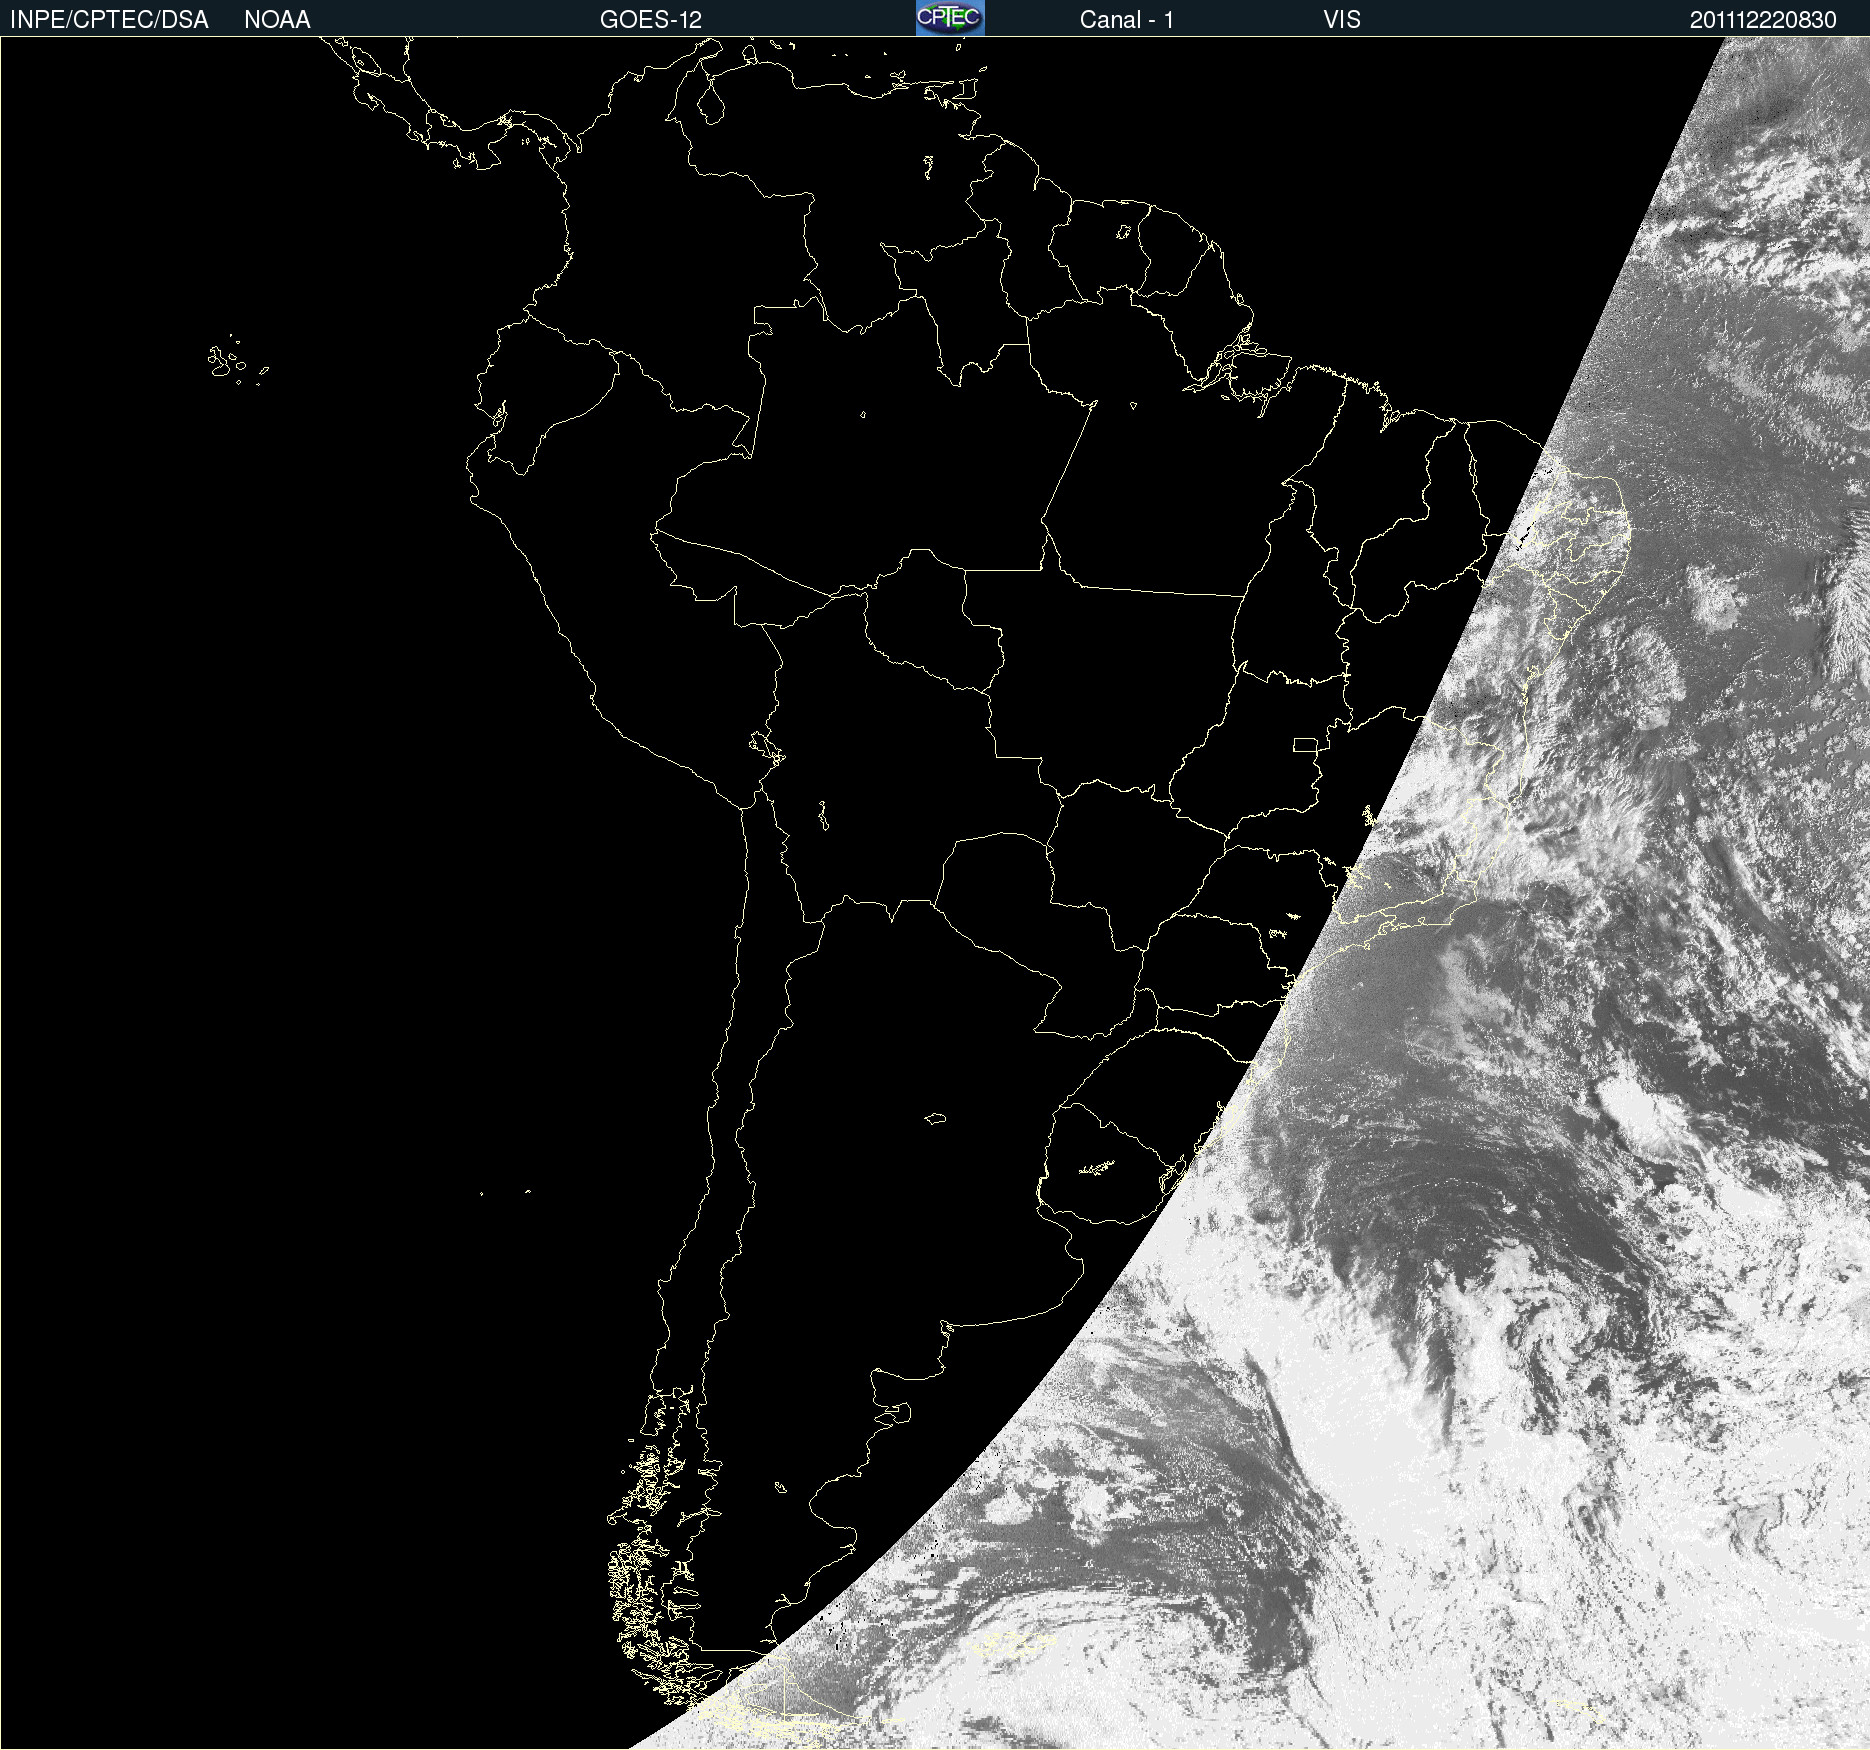Click the VIS channel label
Screen dimensions: 1870x1750
click(x=1341, y=20)
